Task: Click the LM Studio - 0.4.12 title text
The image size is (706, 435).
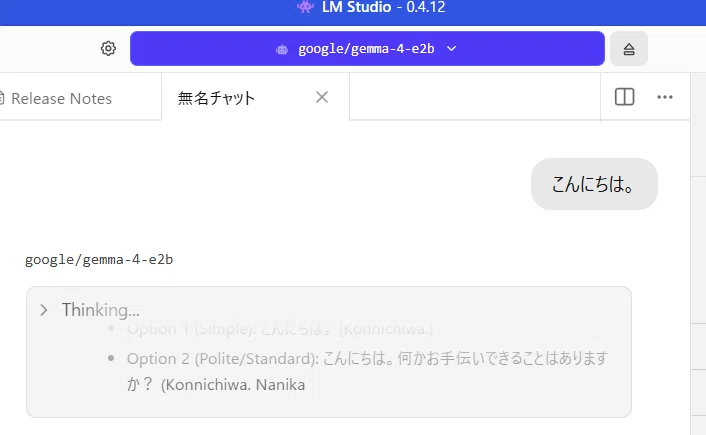Action: [384, 7]
